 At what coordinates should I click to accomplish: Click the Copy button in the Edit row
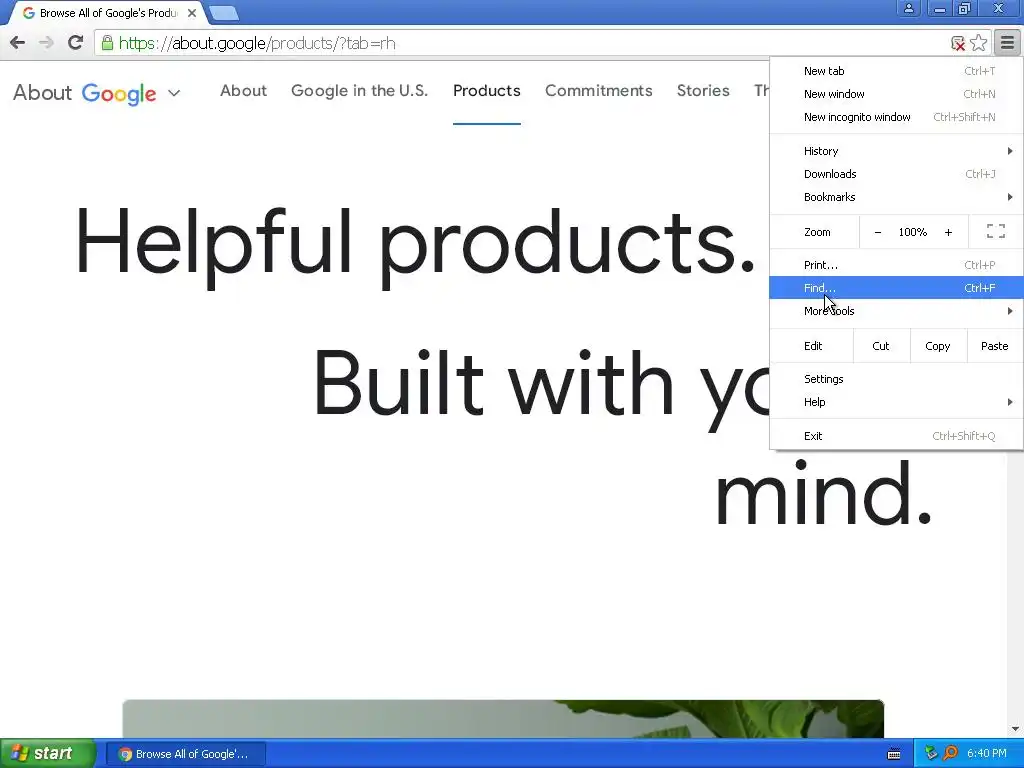pos(938,346)
